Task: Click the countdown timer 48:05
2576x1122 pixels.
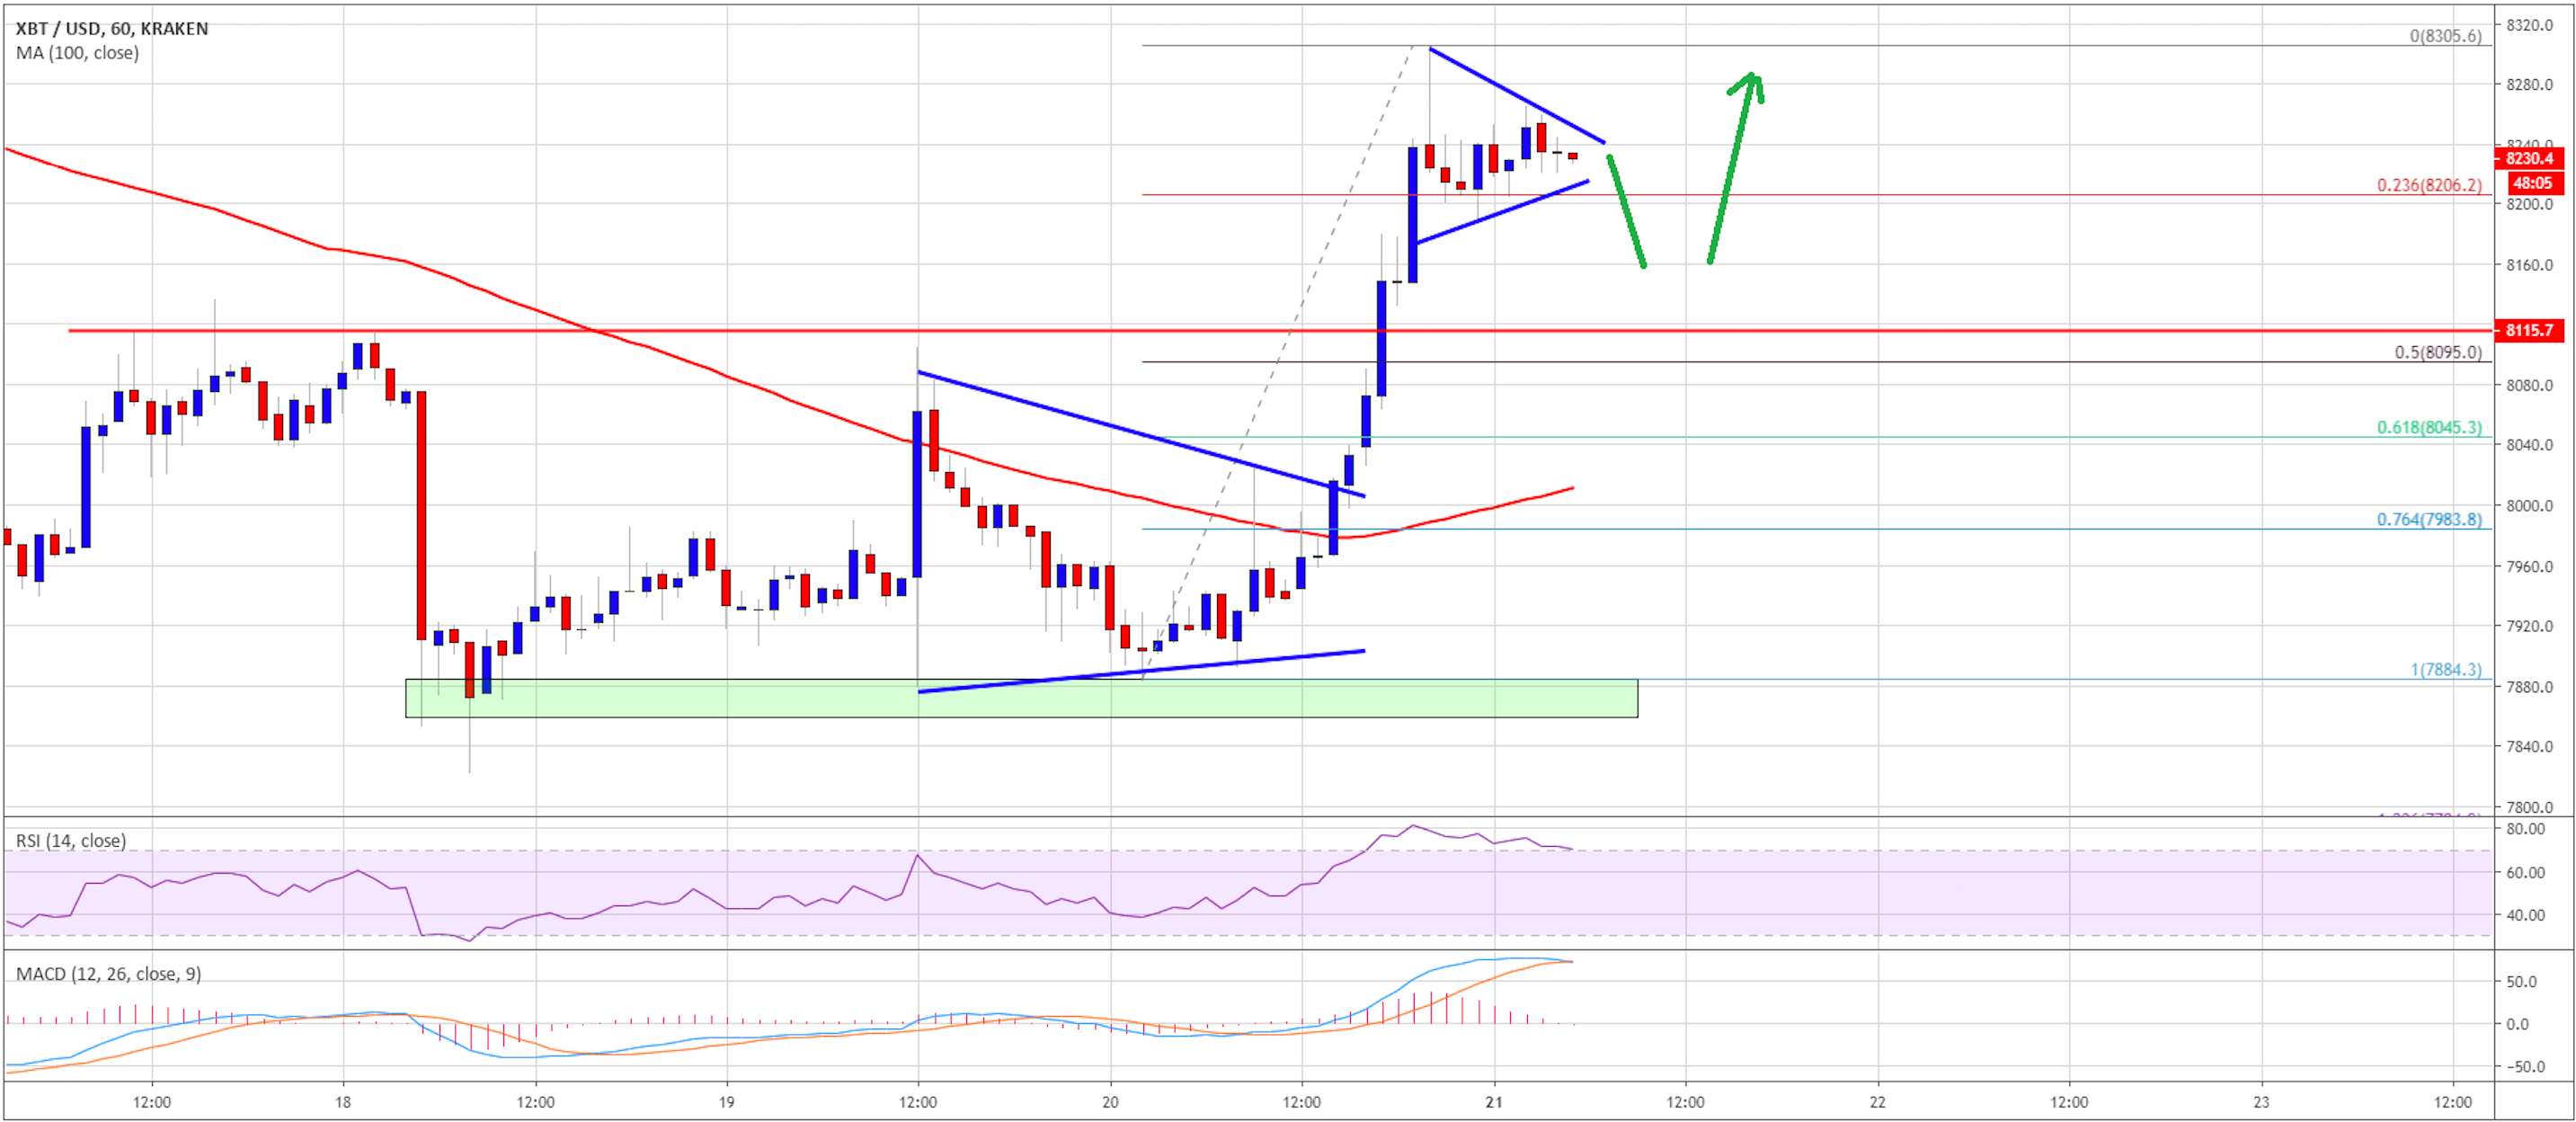Action: 2536,183
